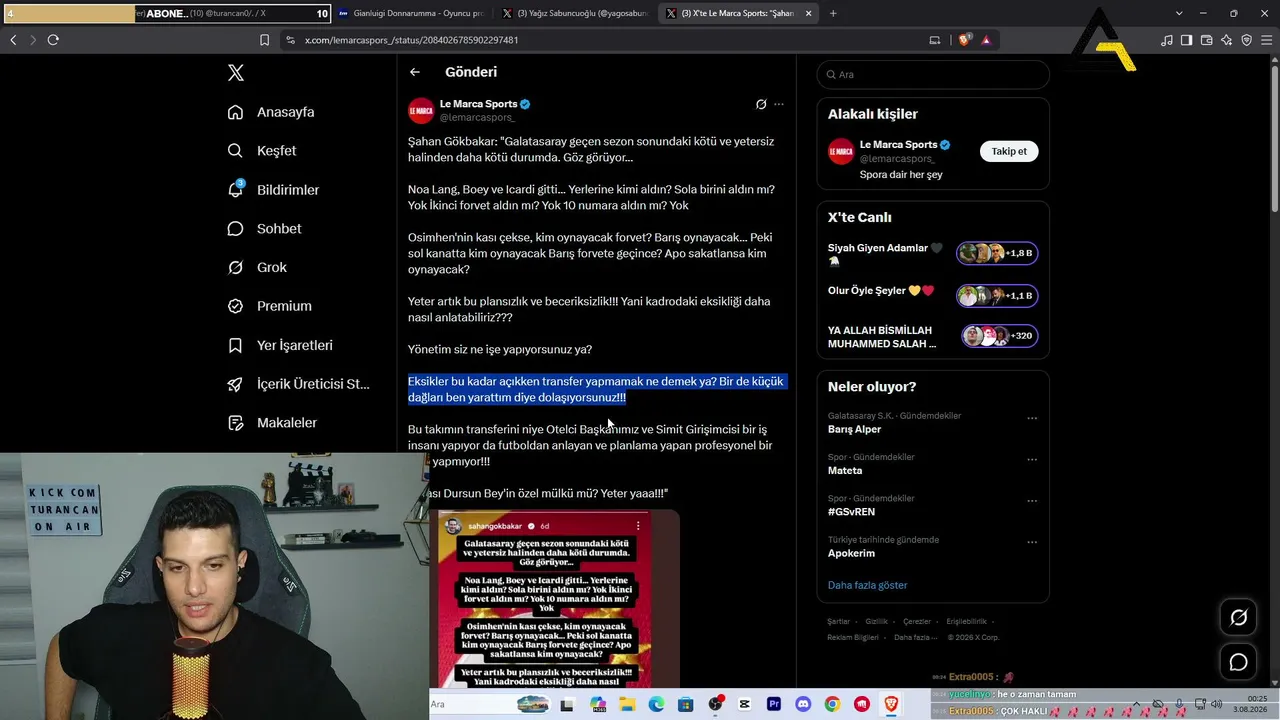Open the Reklam Bilgileri footer link
The image size is (1280, 720).
tap(853, 637)
